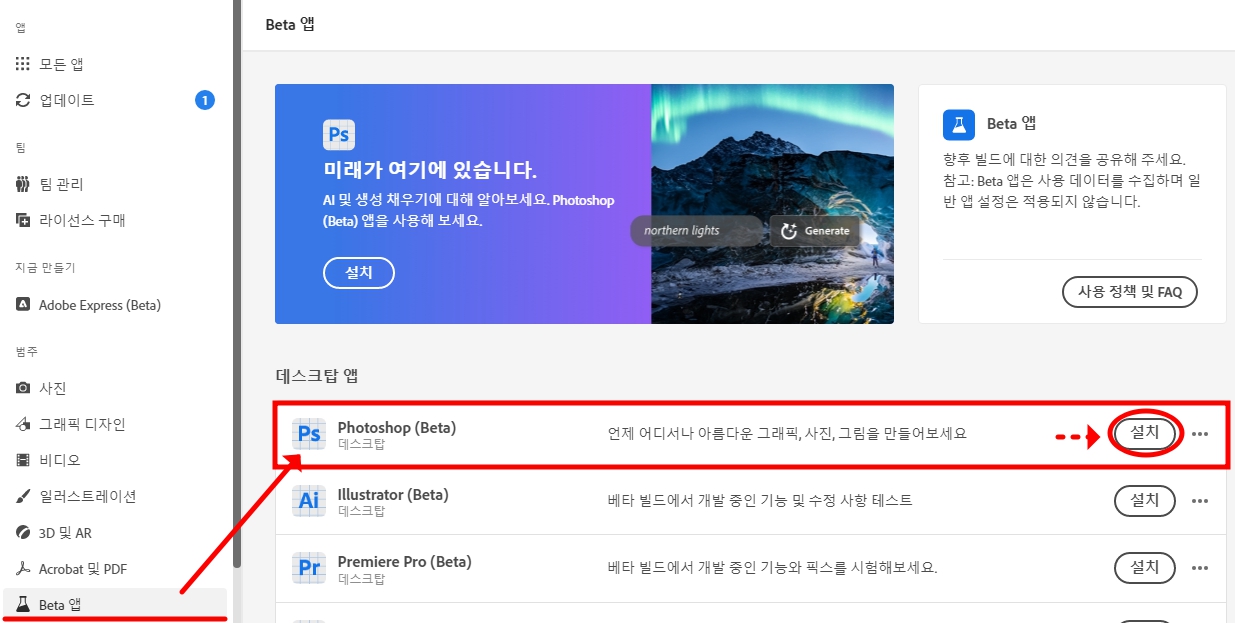Click 설치 for Premiere Pro (Beta)

click(x=1145, y=568)
